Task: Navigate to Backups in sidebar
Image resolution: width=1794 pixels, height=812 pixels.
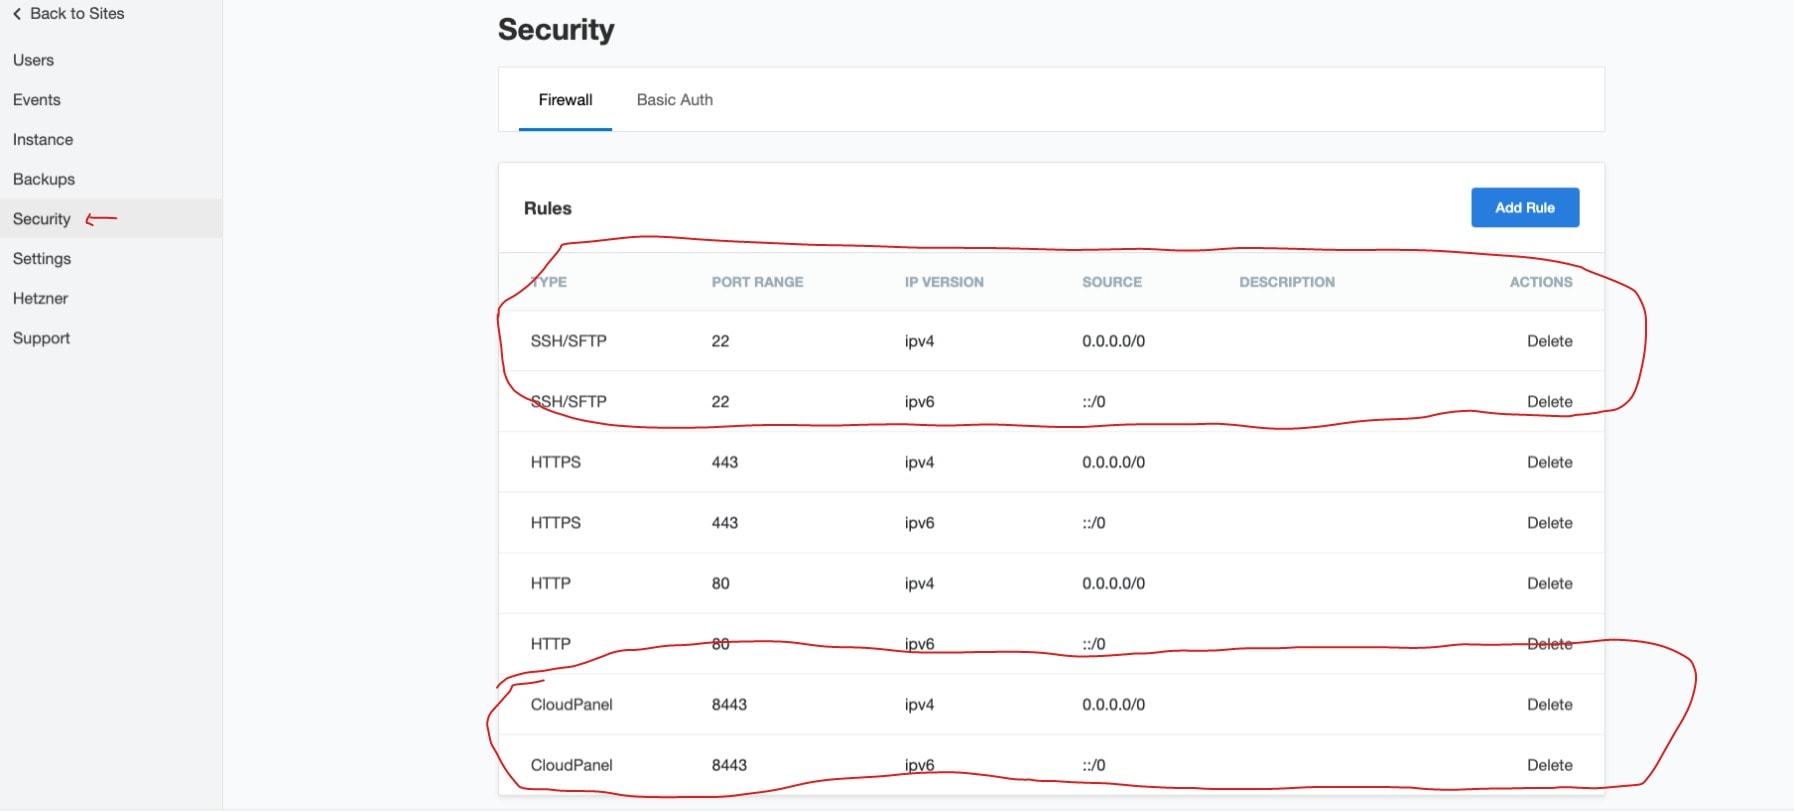Action: (x=43, y=179)
